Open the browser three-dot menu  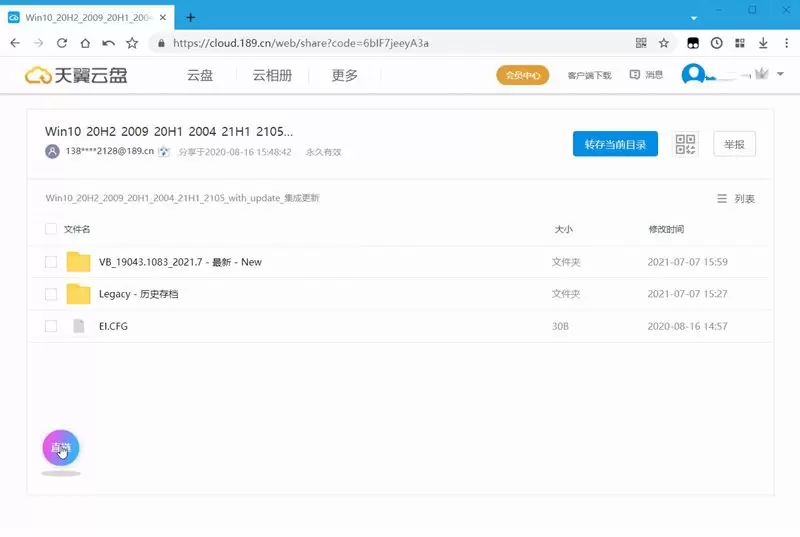pos(787,43)
